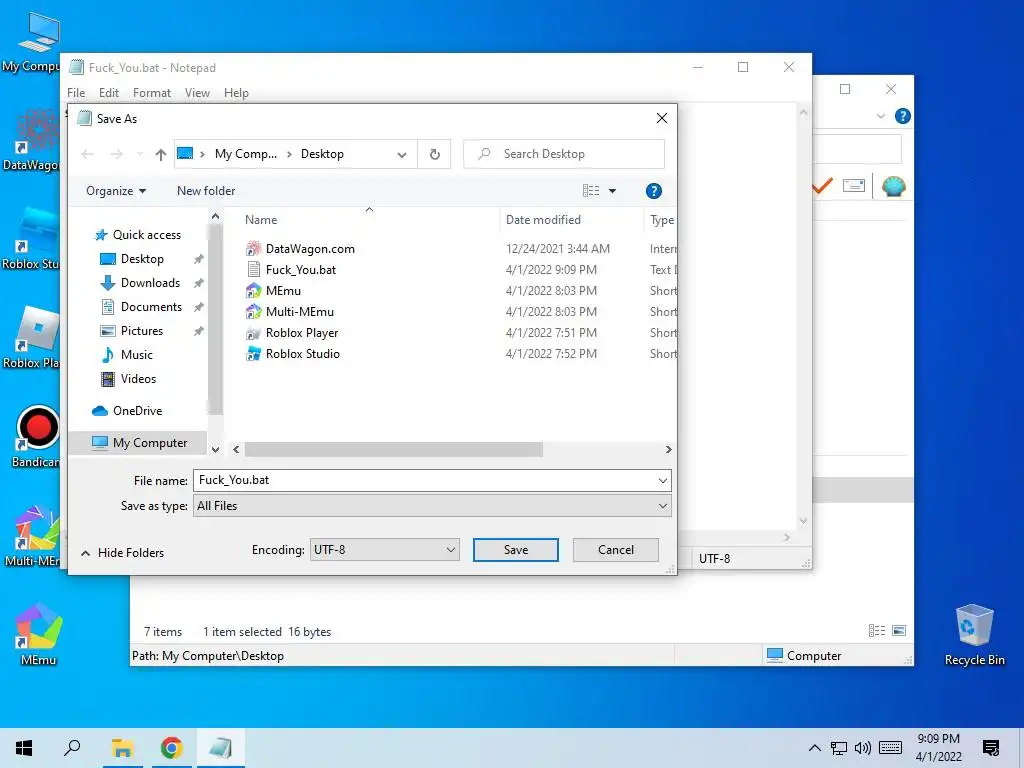Click the Explorer window blue help icon

(903, 116)
